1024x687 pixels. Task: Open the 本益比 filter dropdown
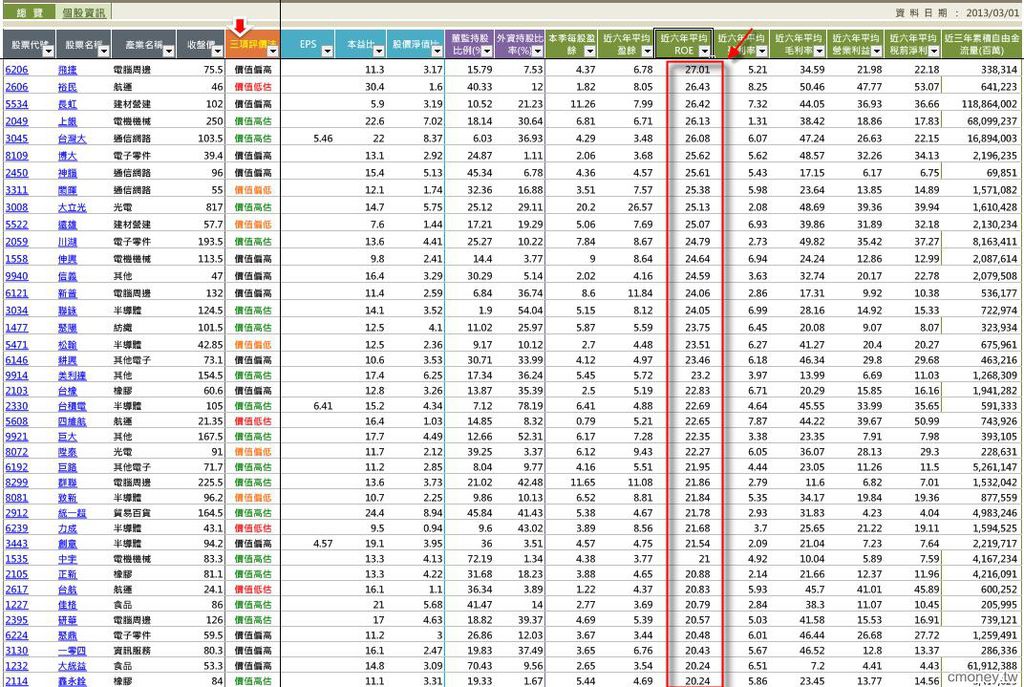pyautogui.click(x=379, y=51)
